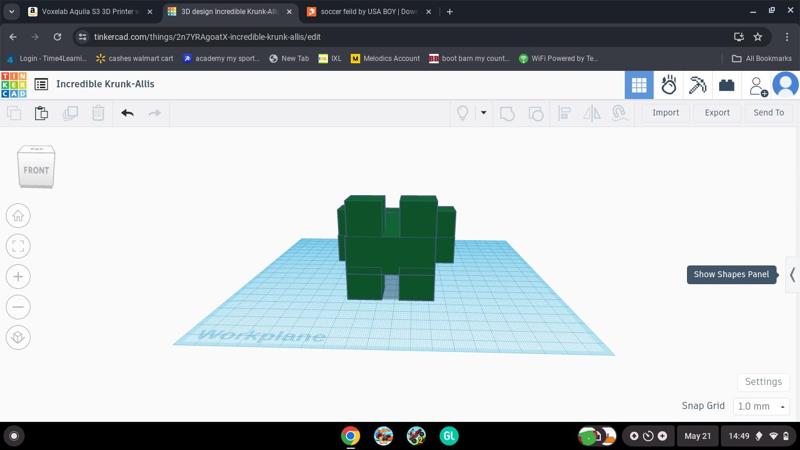Open the boot barn my count bookmark
800x450 pixels.
click(x=469, y=59)
